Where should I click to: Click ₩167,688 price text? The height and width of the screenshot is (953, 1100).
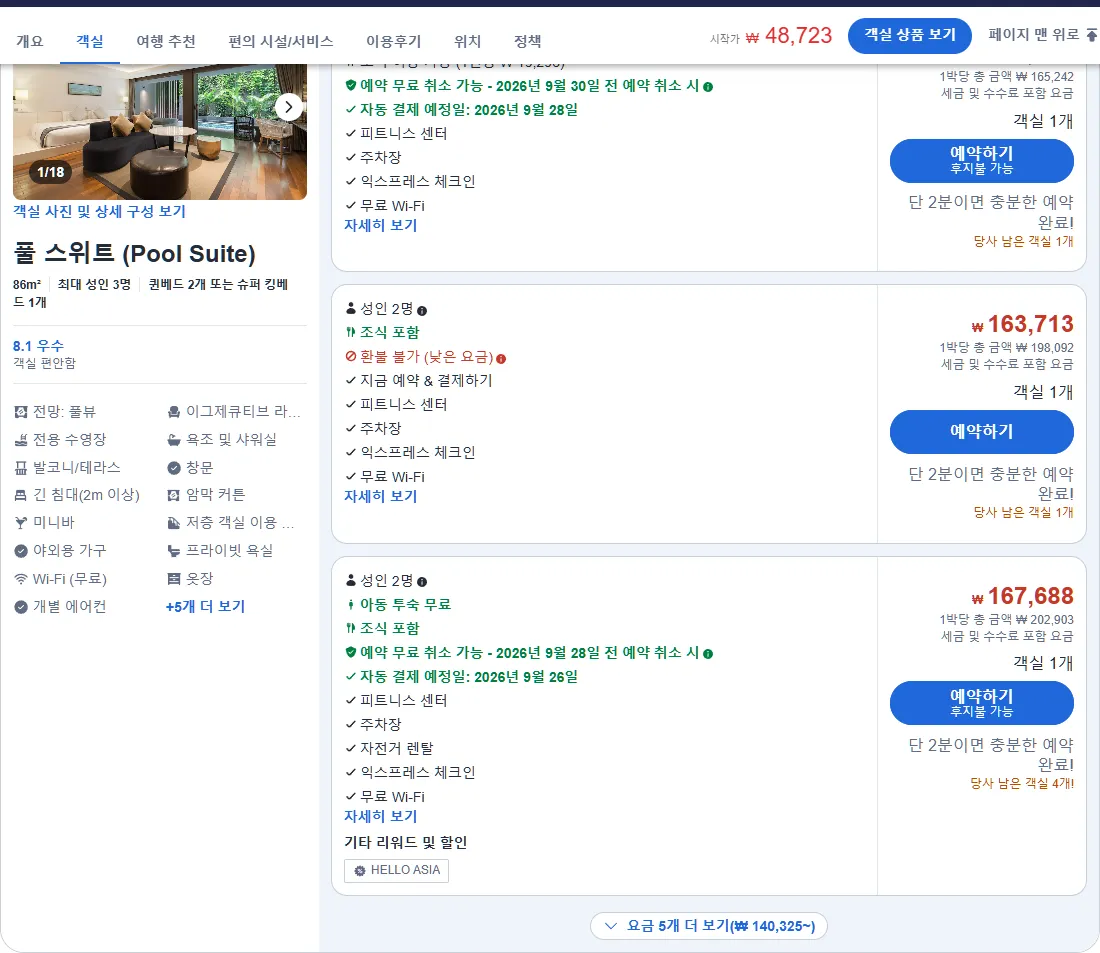tap(1022, 596)
